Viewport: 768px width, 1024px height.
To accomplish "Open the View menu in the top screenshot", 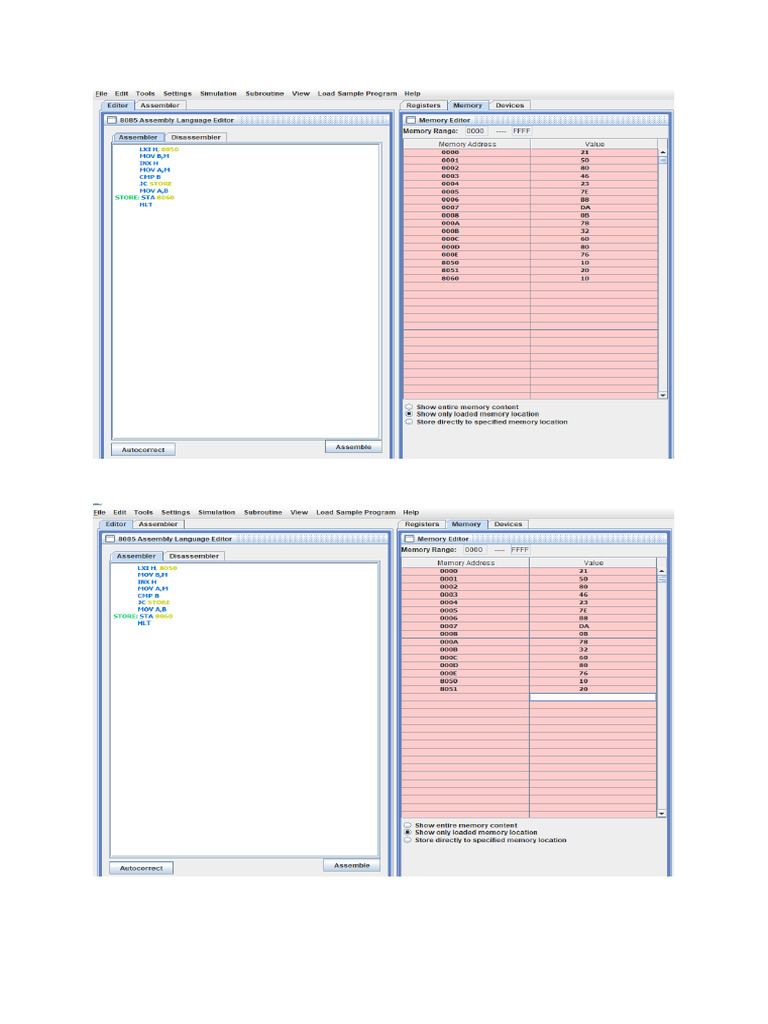I will coord(300,93).
